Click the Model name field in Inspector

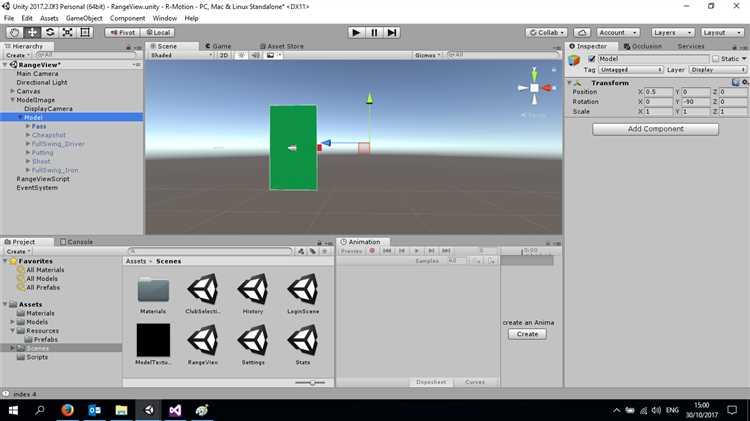[653, 59]
